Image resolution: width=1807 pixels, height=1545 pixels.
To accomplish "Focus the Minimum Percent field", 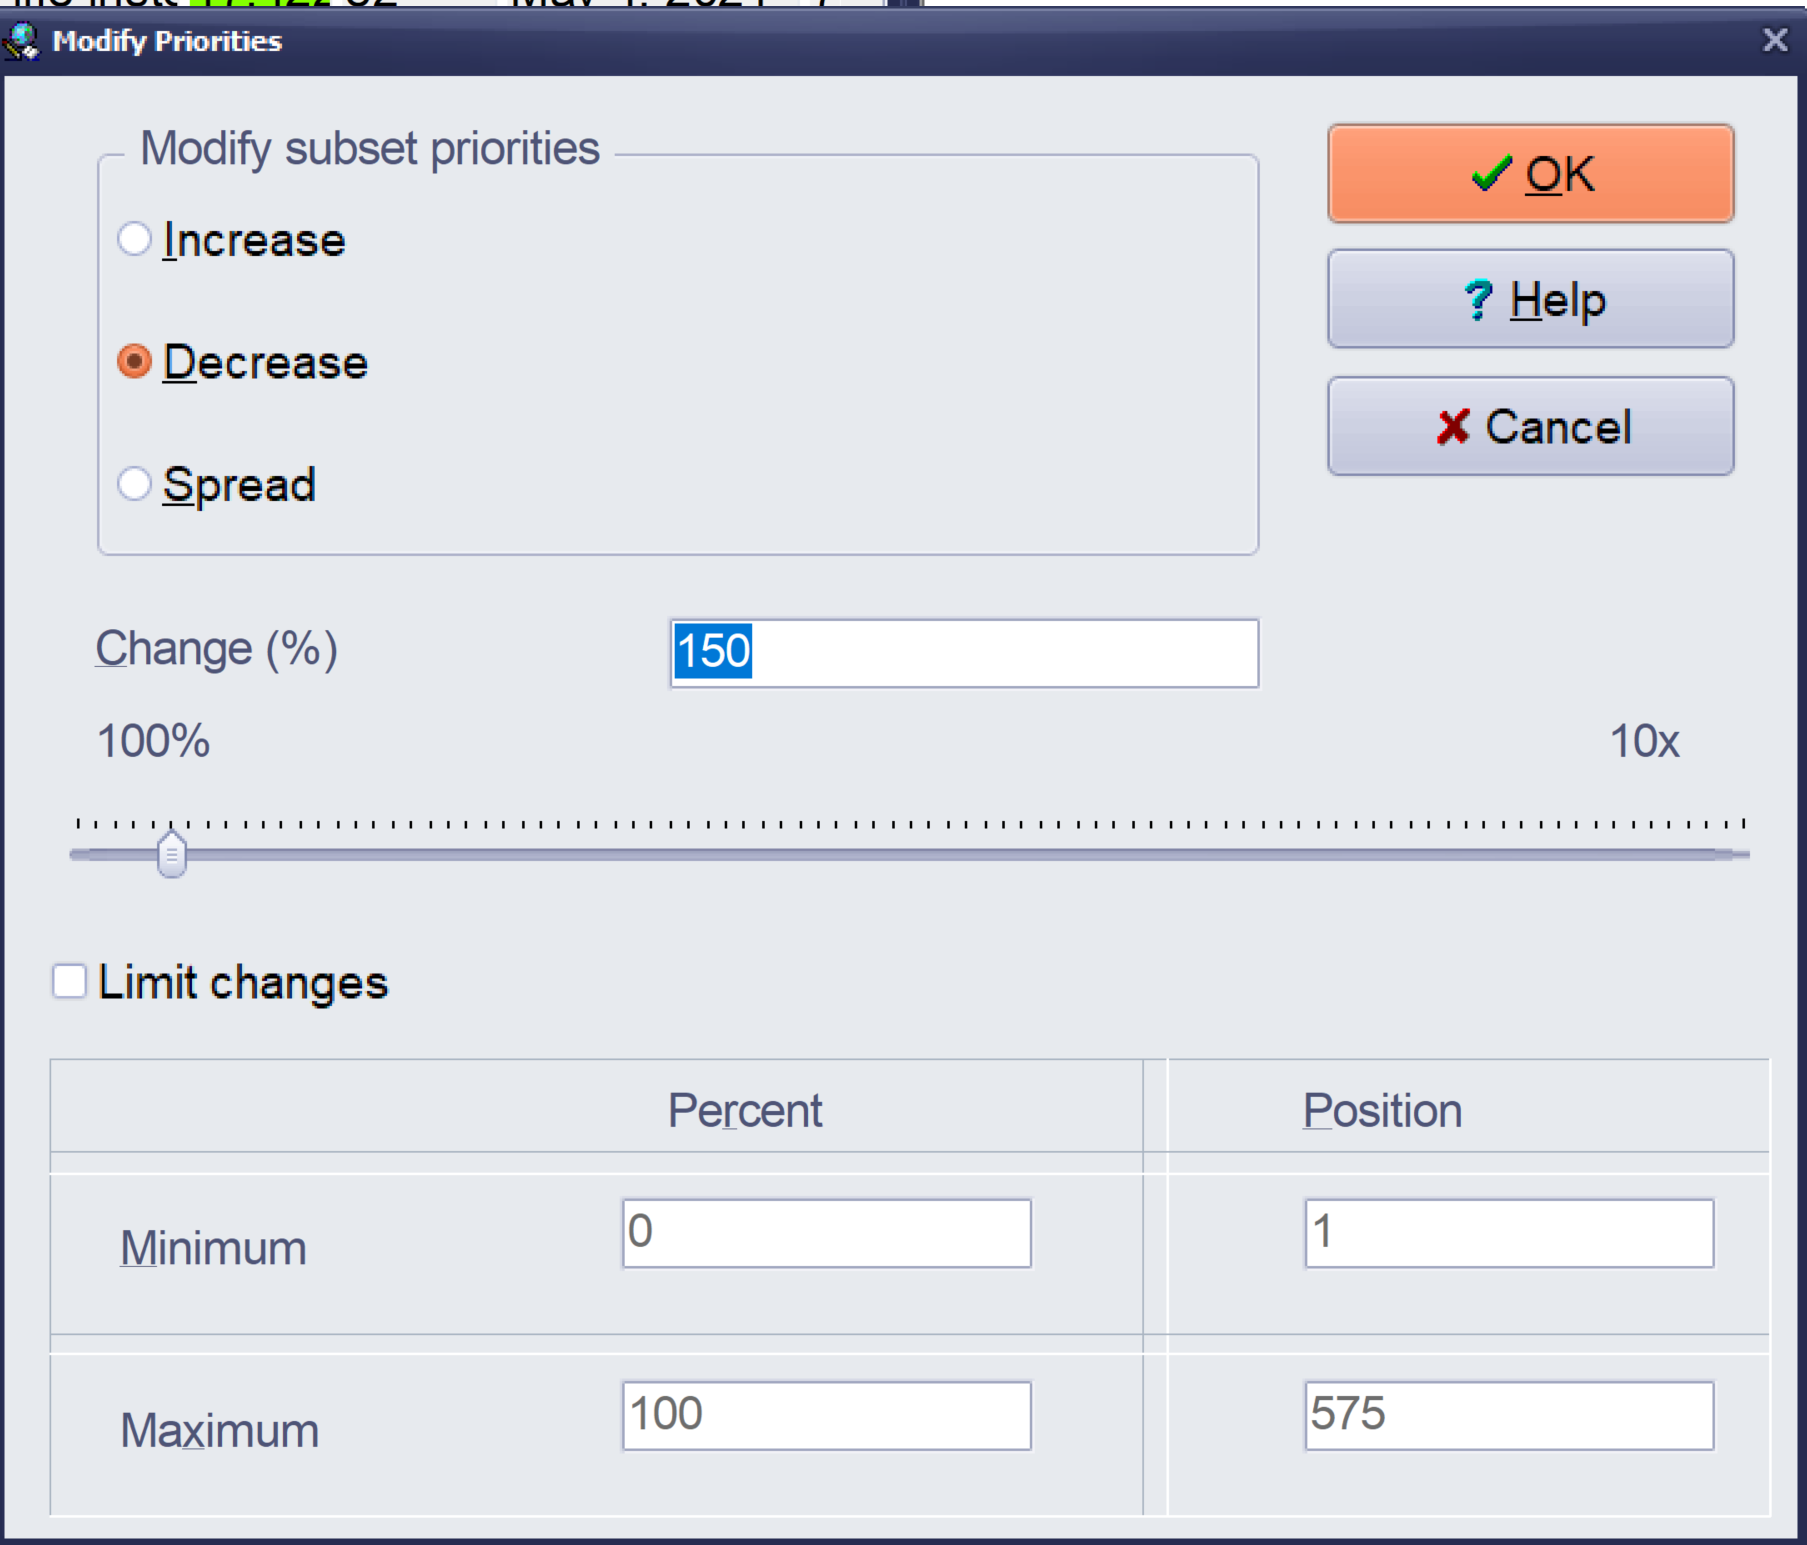I will pyautogui.click(x=826, y=1233).
